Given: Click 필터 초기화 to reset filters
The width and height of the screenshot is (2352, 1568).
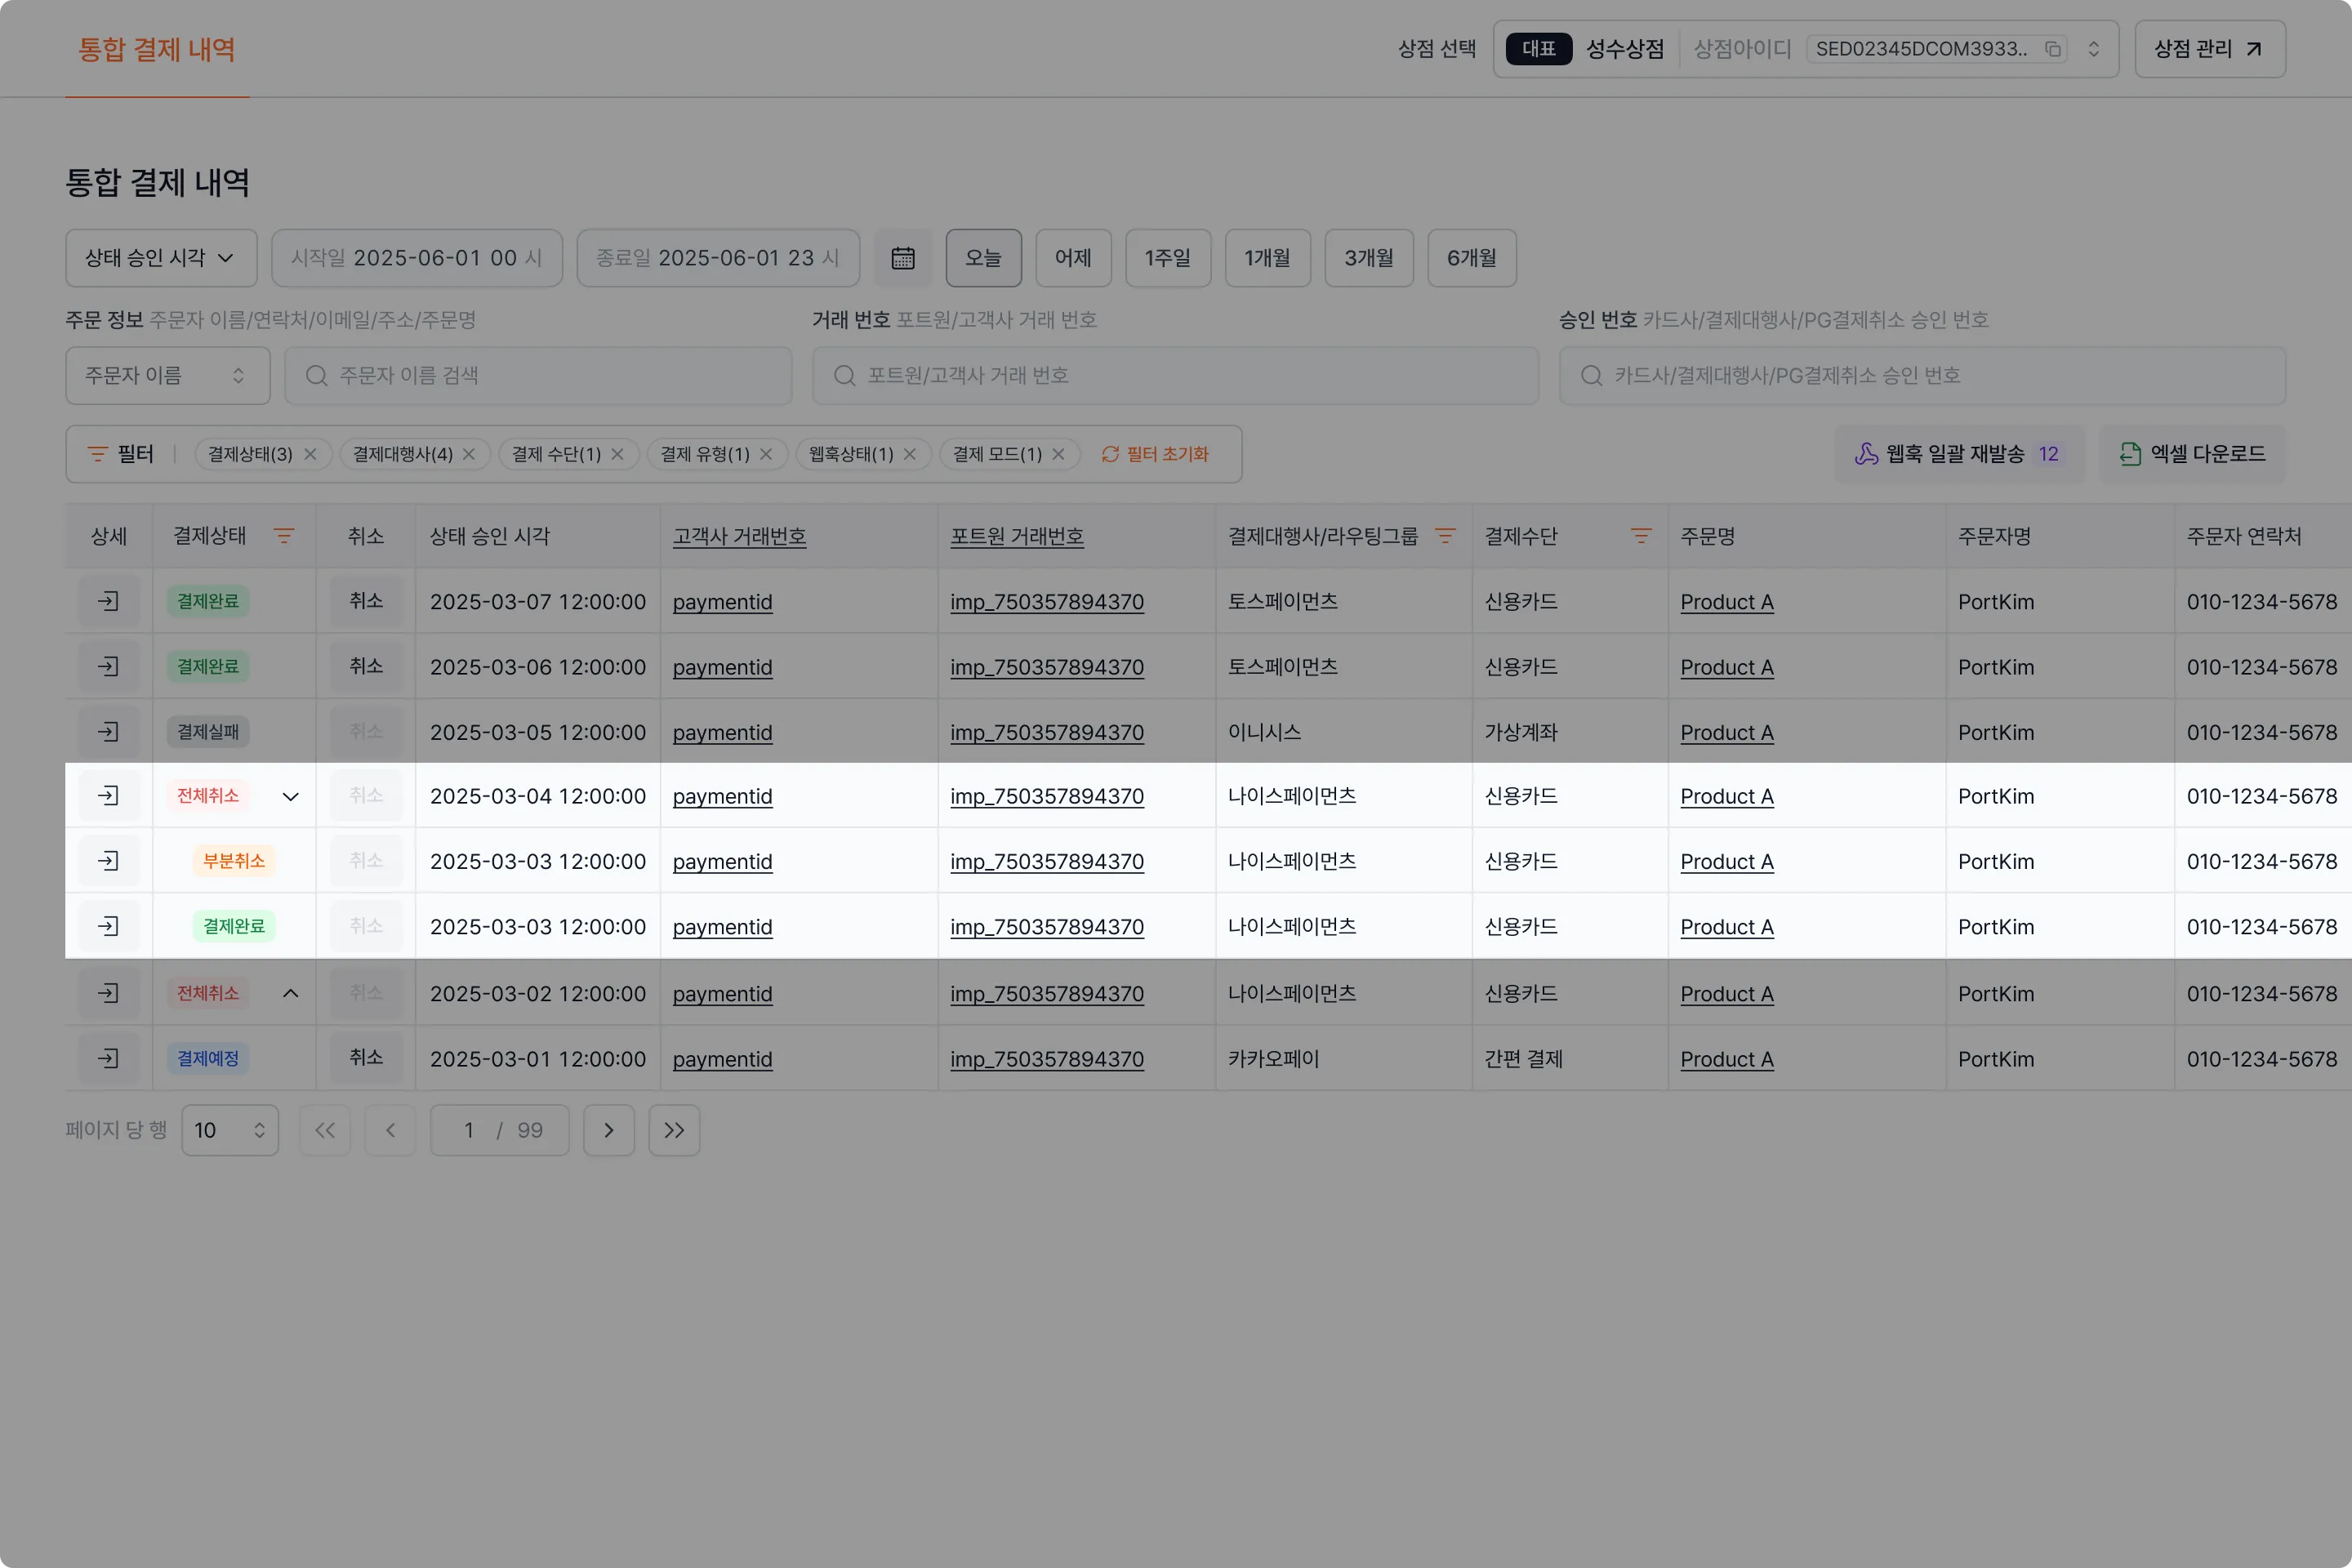Looking at the screenshot, I should click(1155, 454).
